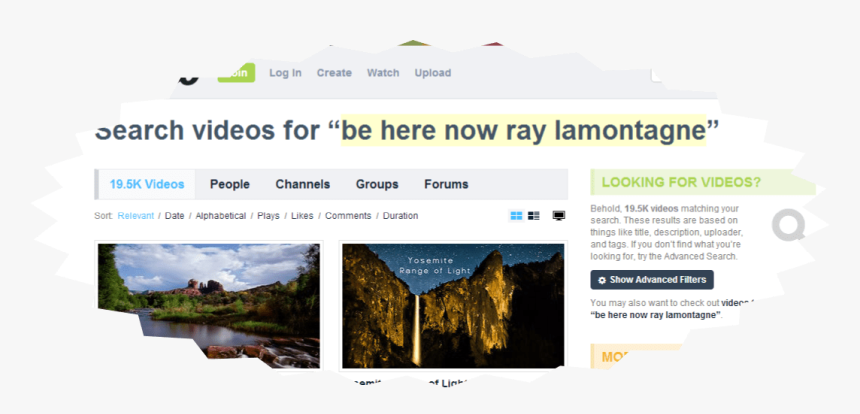Image resolution: width=860 pixels, height=414 pixels.
Task: Switch to the Channels tab
Action: tap(303, 184)
